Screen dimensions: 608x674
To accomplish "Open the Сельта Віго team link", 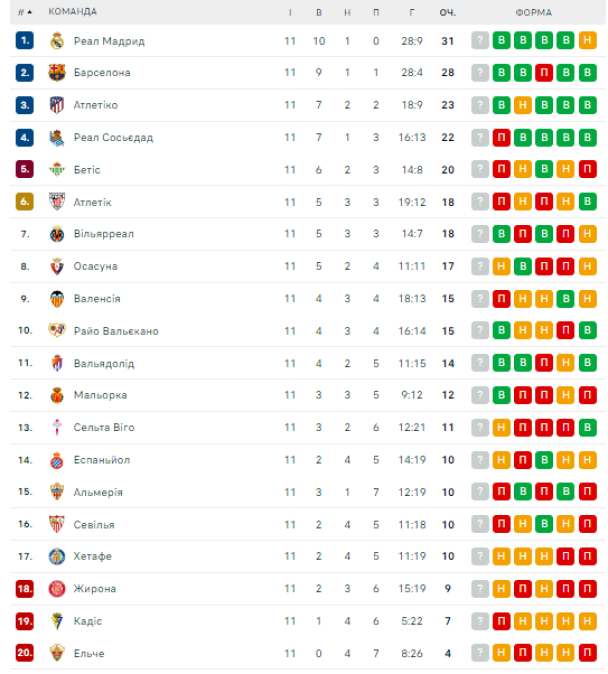I will point(104,427).
